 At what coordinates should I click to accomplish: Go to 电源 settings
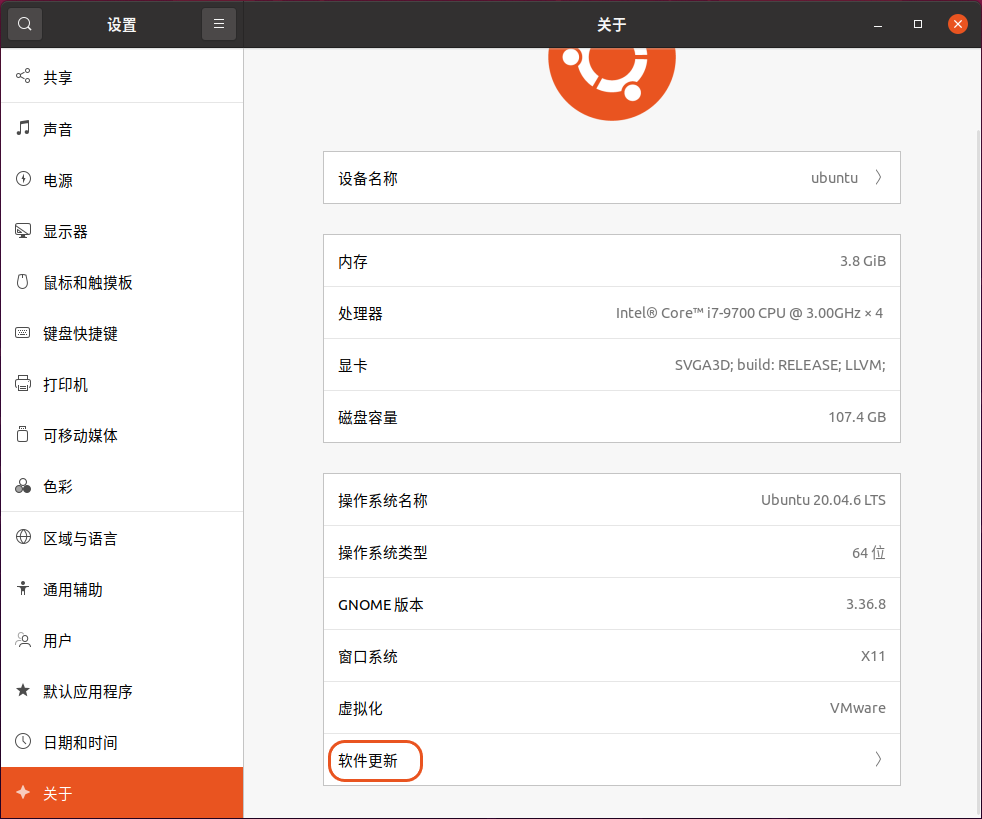[122, 180]
